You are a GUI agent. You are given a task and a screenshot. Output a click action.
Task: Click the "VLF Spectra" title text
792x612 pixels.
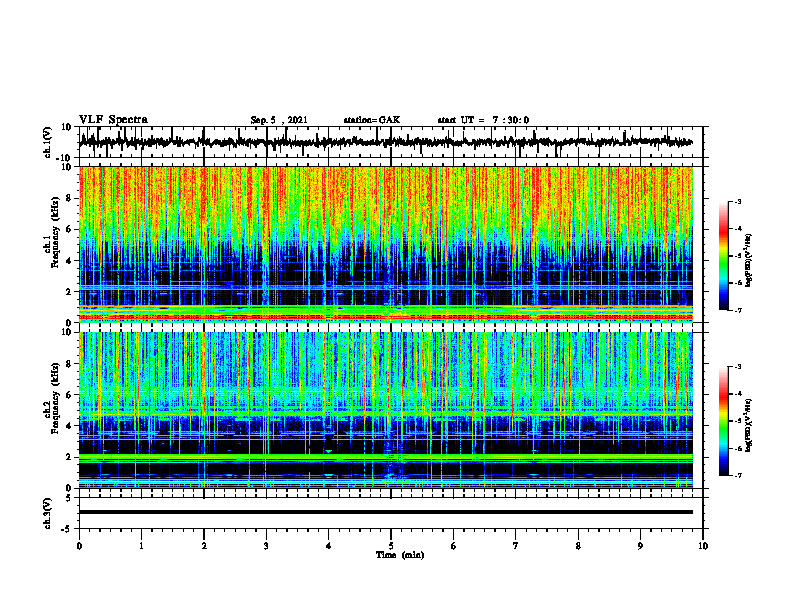[x=113, y=120]
